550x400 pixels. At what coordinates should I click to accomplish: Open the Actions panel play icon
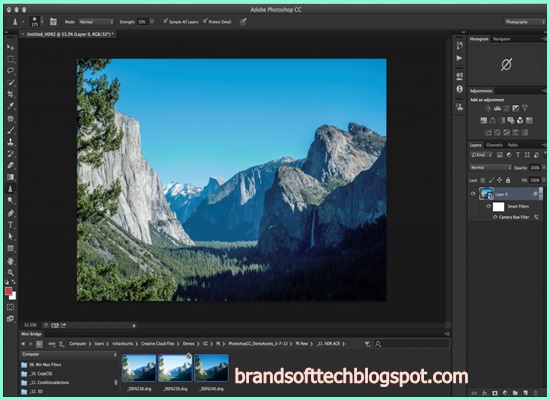(460, 58)
